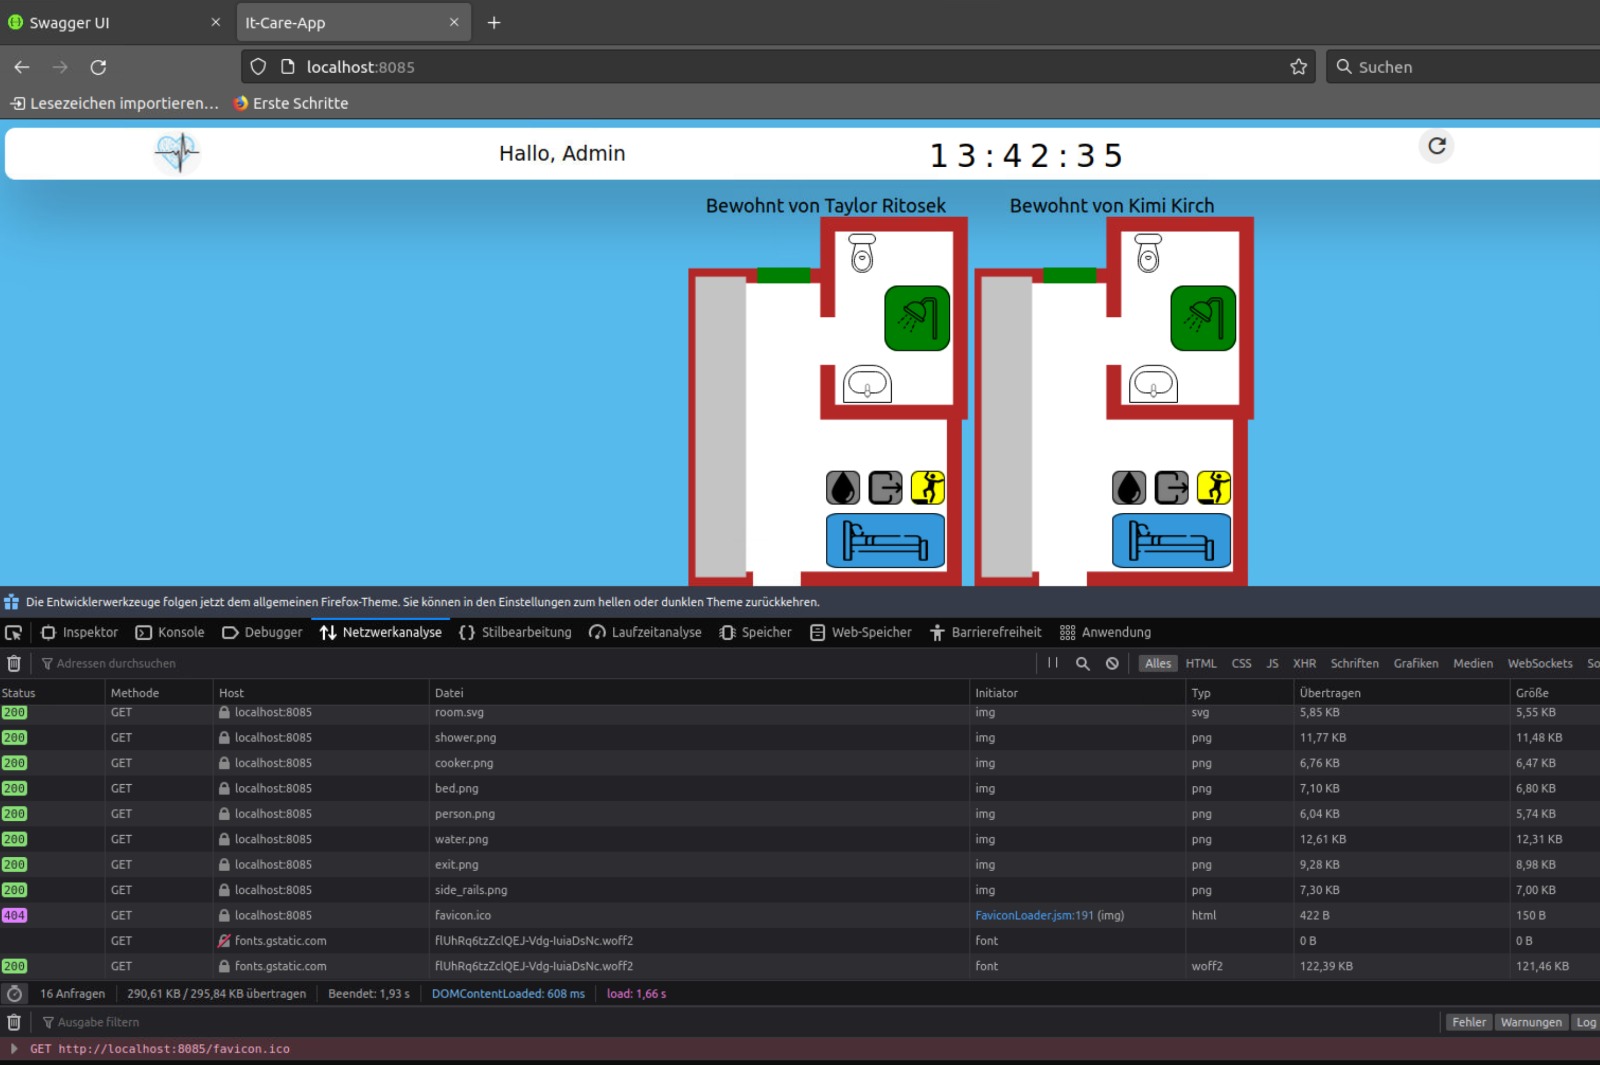Select the water.png request row
Viewport: 1600px width, 1065px height.
point(461,839)
